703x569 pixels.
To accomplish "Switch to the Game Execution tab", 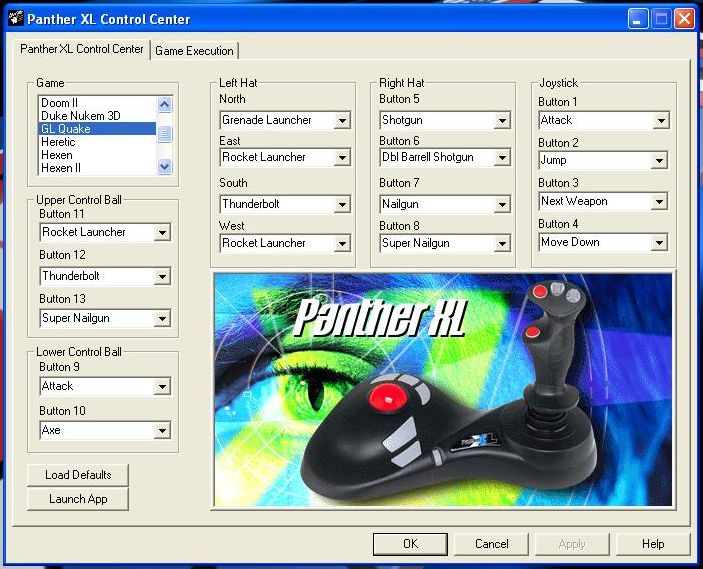I will (194, 51).
